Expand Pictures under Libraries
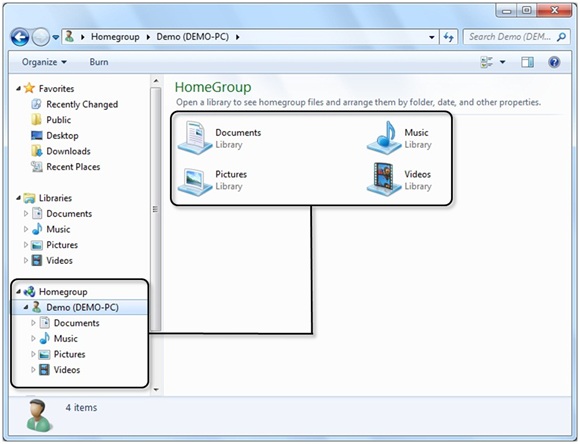The width and height of the screenshot is (580, 444). 26,245
